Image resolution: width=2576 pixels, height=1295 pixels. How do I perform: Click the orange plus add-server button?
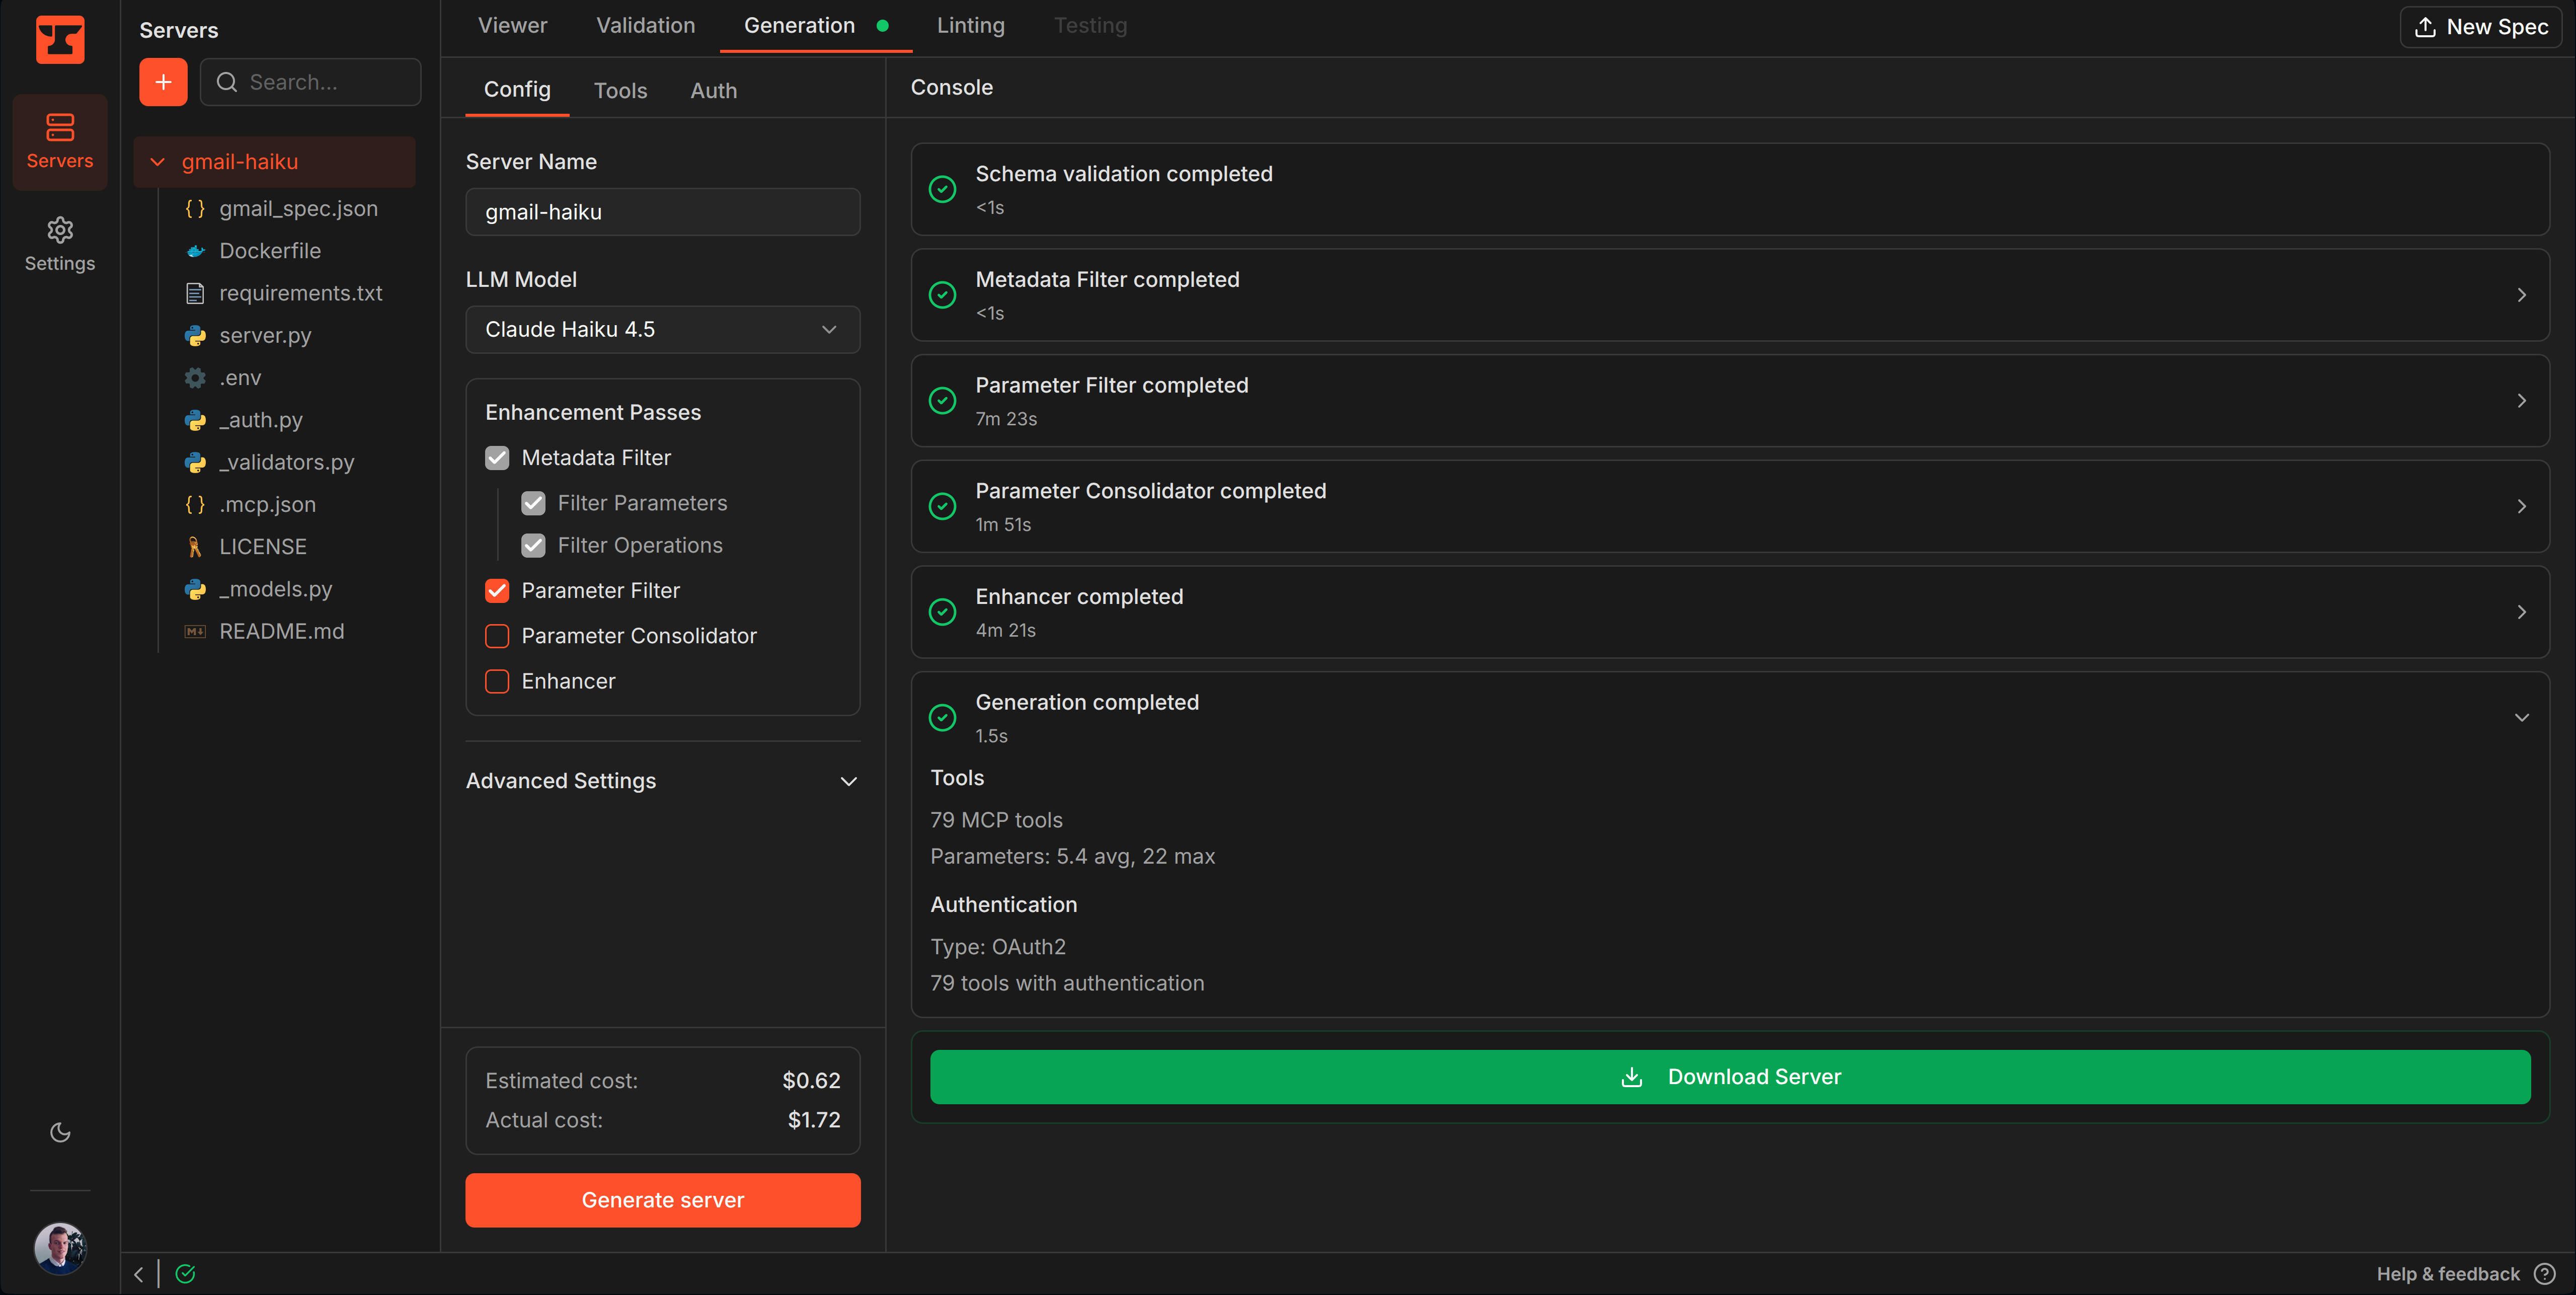click(163, 82)
